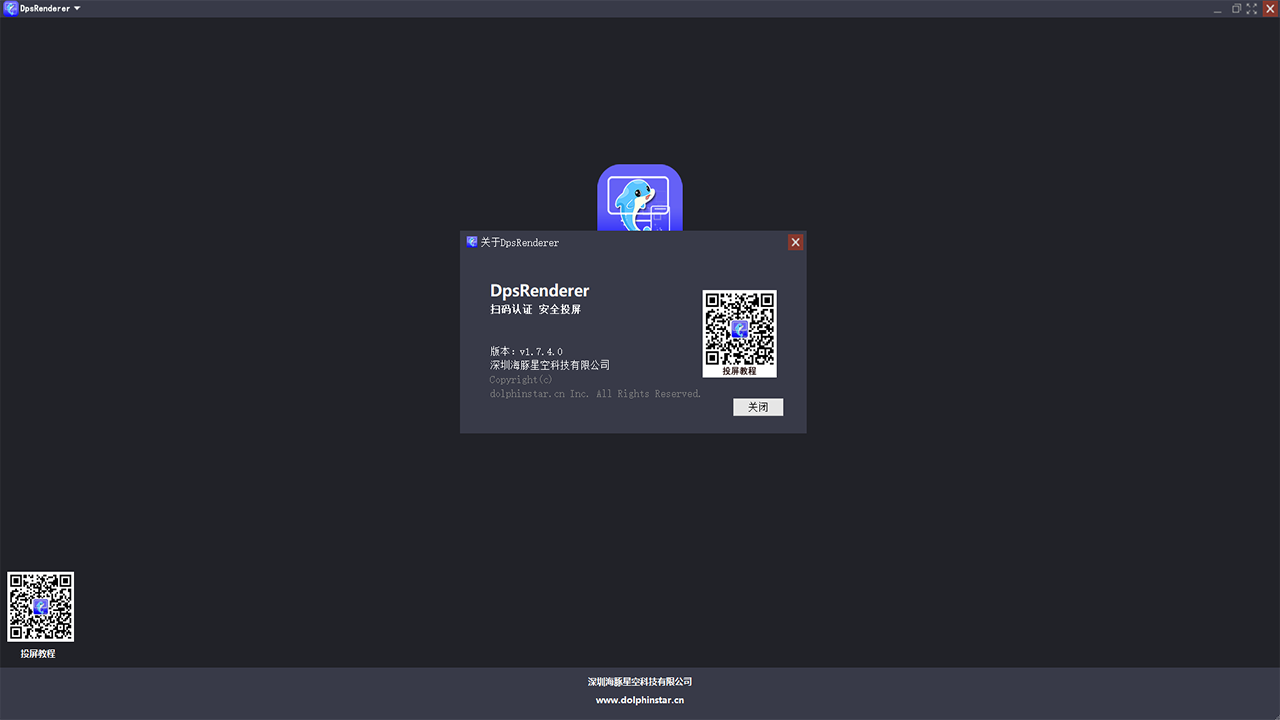Click the 深圳海豚星空科技有限公司 footer text

click(640, 681)
